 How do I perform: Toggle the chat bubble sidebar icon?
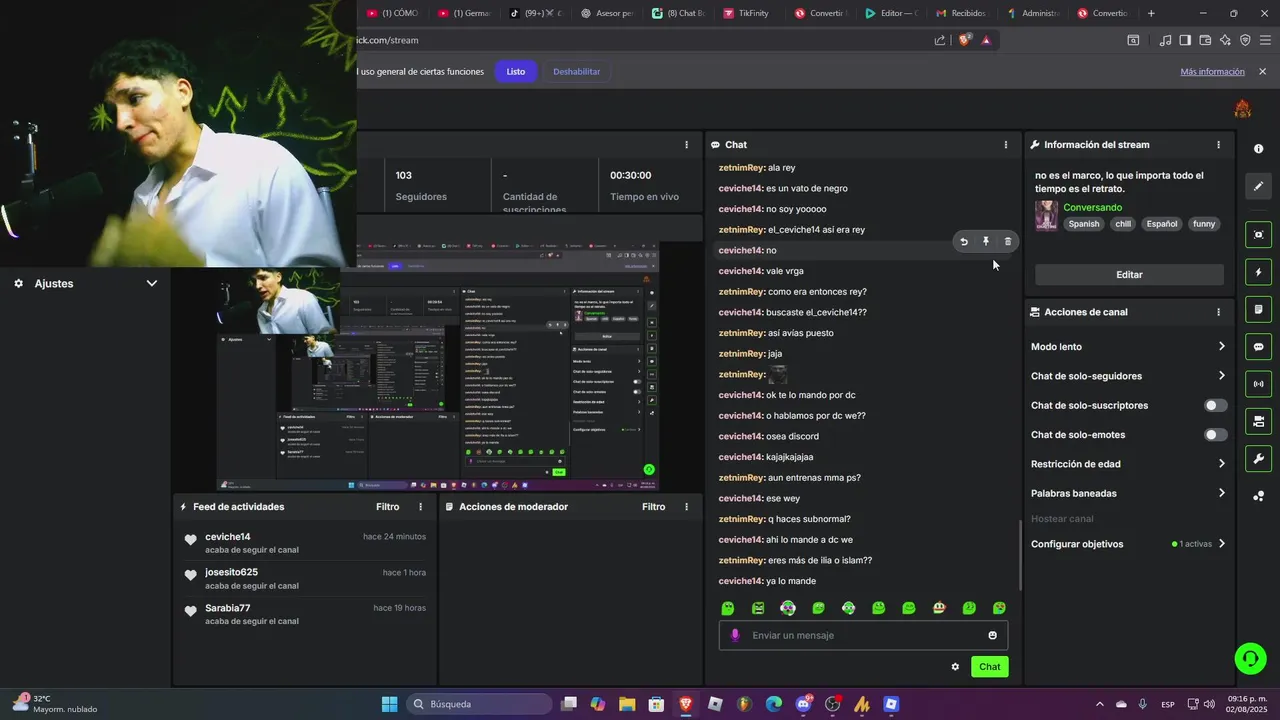[1258, 347]
